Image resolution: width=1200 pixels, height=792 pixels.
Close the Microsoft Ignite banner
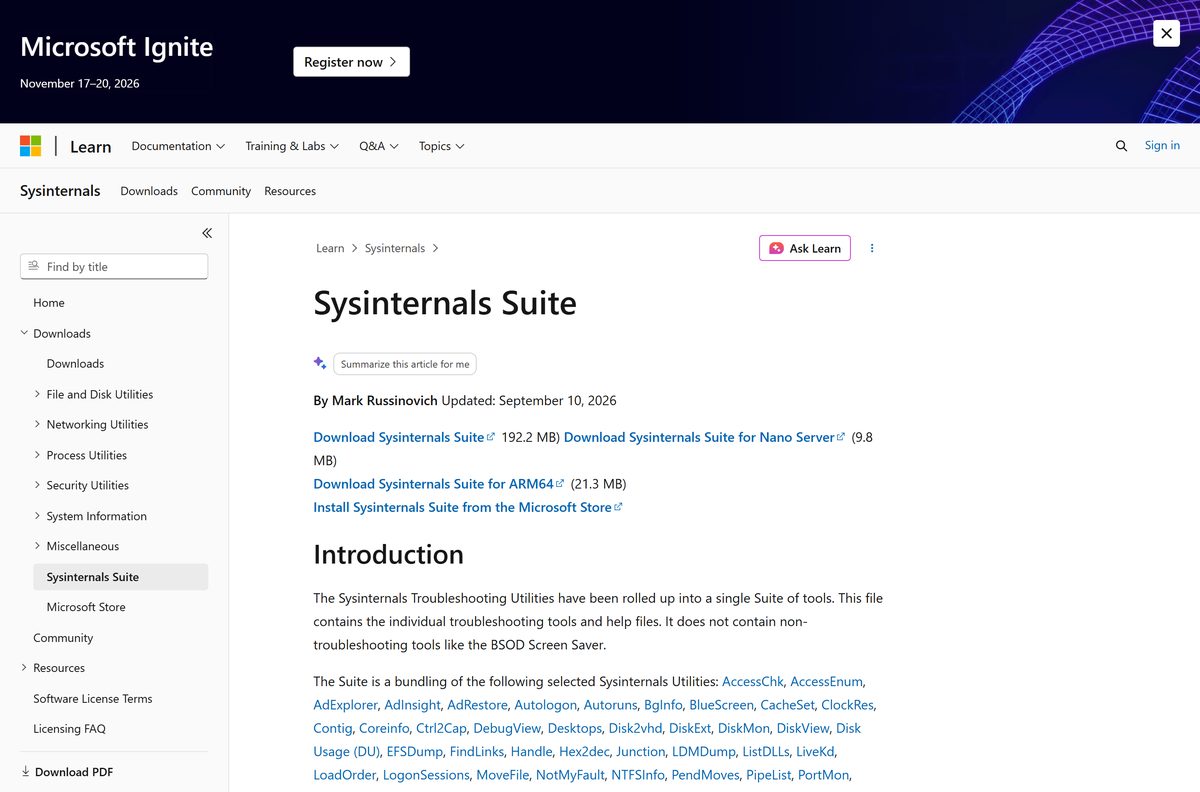click(x=1166, y=33)
